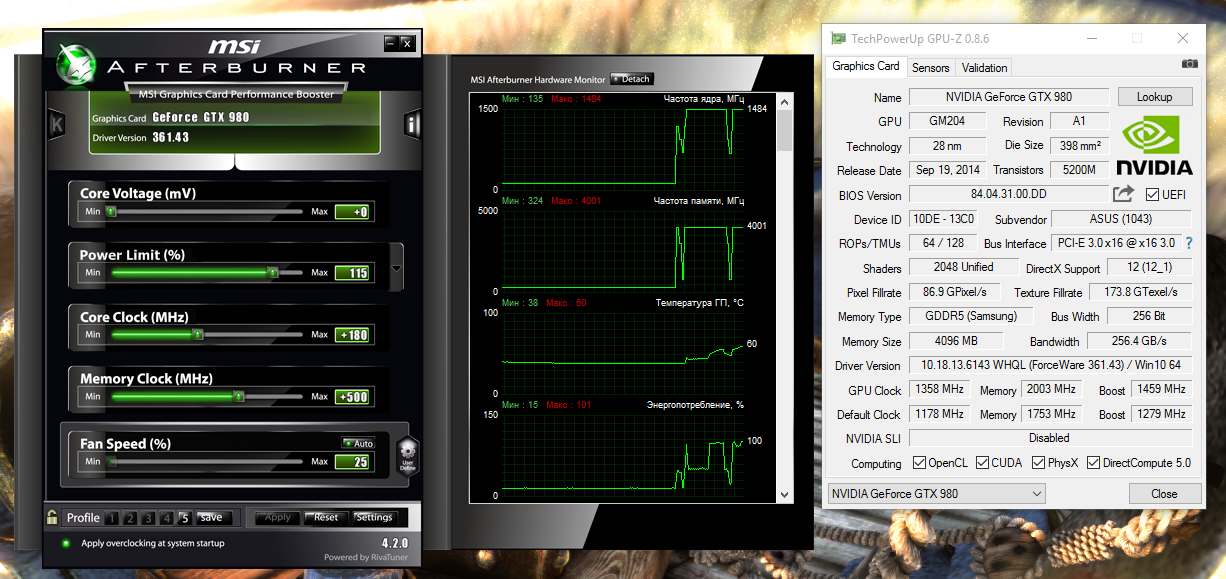Image resolution: width=1226 pixels, height=579 pixels.
Task: Click the GPU temperature graph in the monitor
Action: tap(622, 353)
